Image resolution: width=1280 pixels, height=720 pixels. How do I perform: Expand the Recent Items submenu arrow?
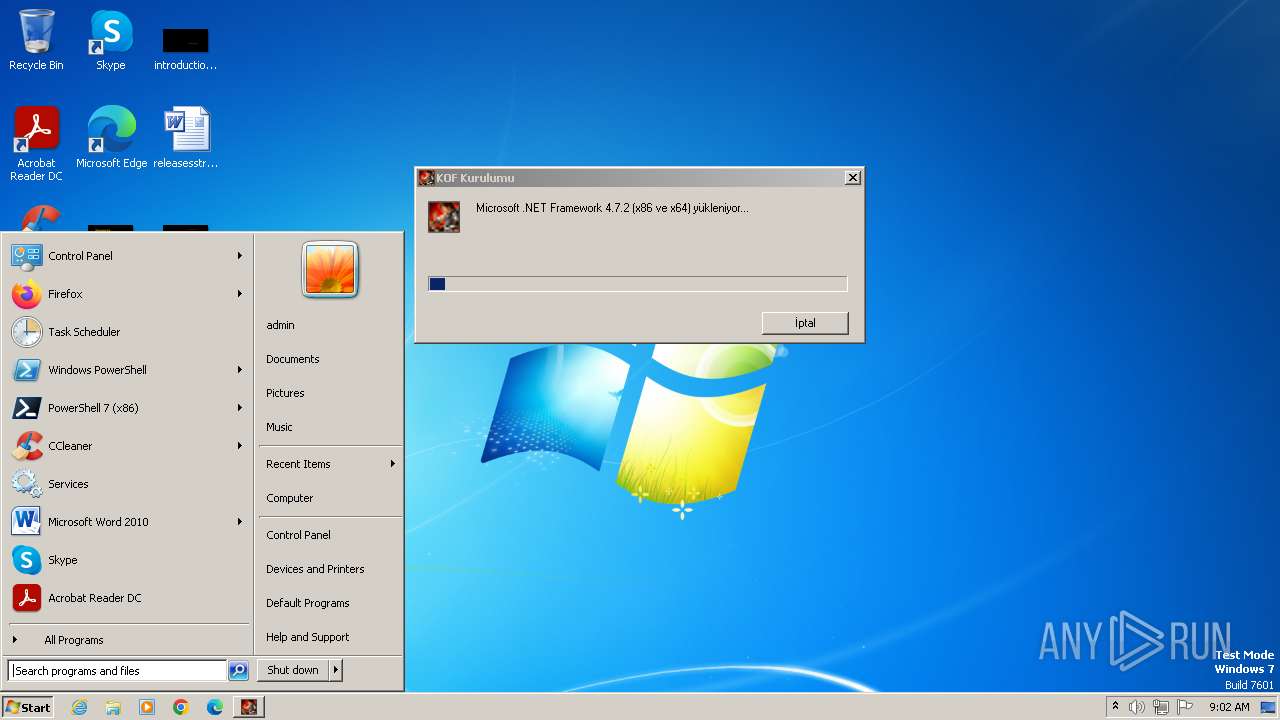392,464
